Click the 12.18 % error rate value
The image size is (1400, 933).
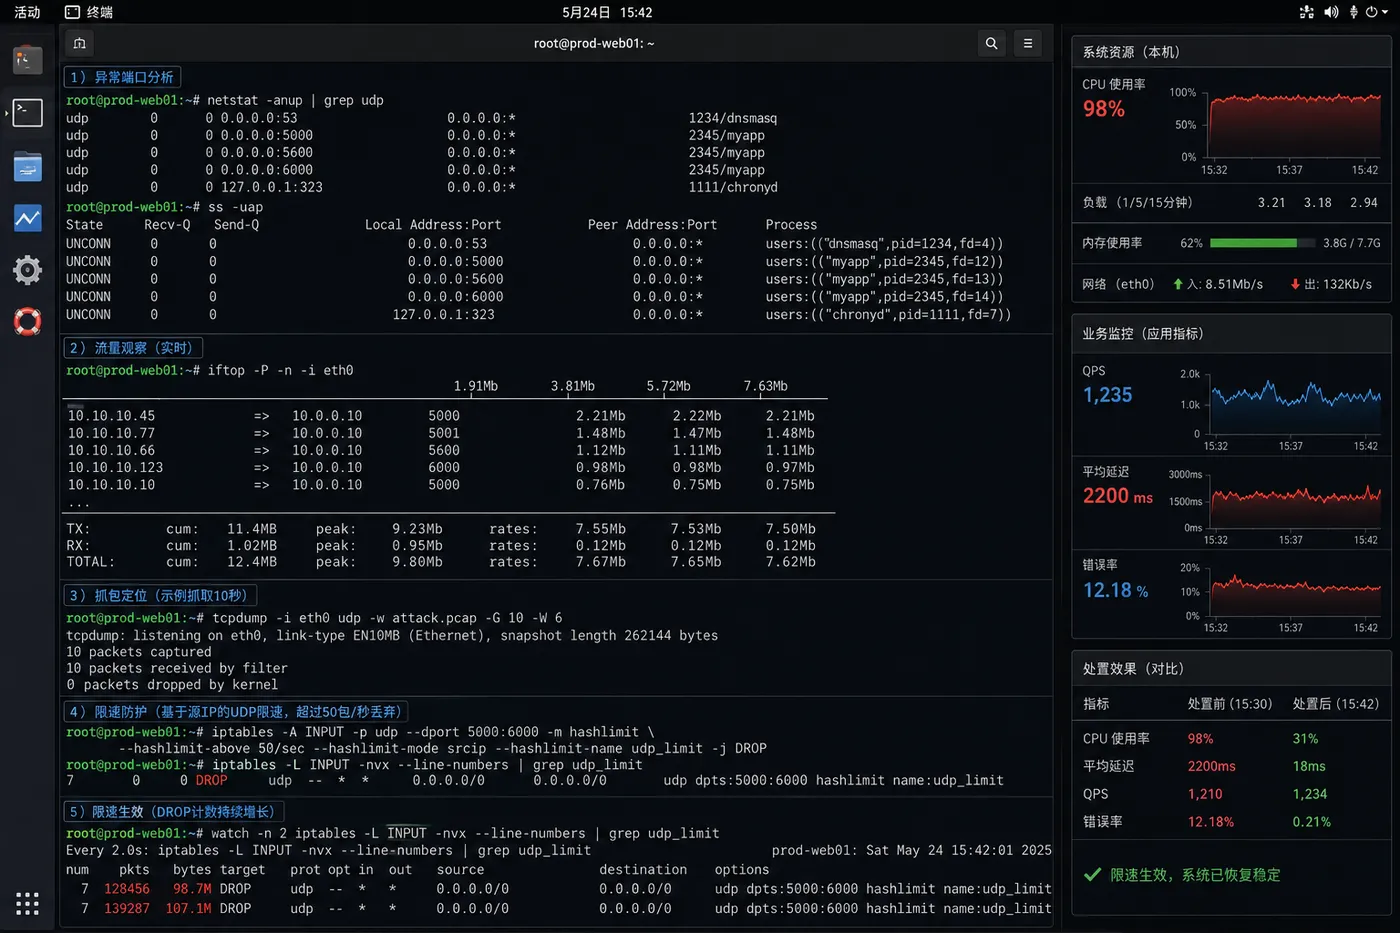click(x=1116, y=590)
